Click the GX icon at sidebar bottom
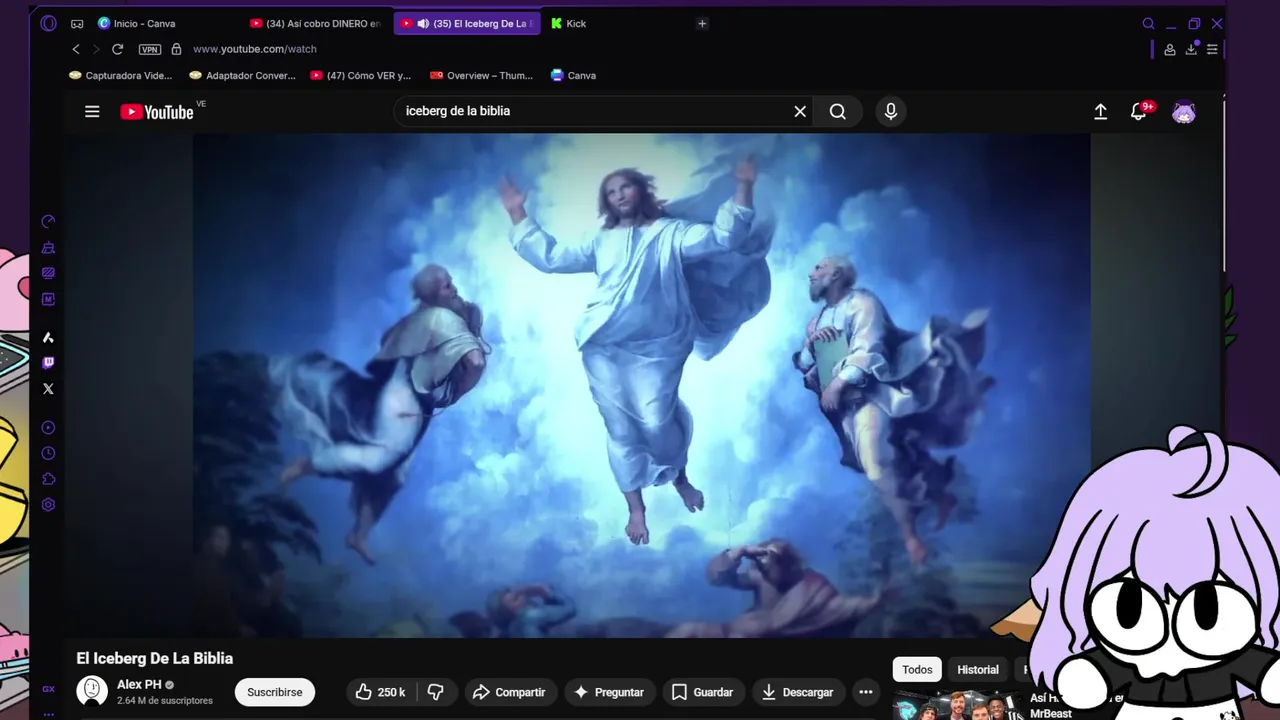The height and width of the screenshot is (720, 1280). point(48,689)
